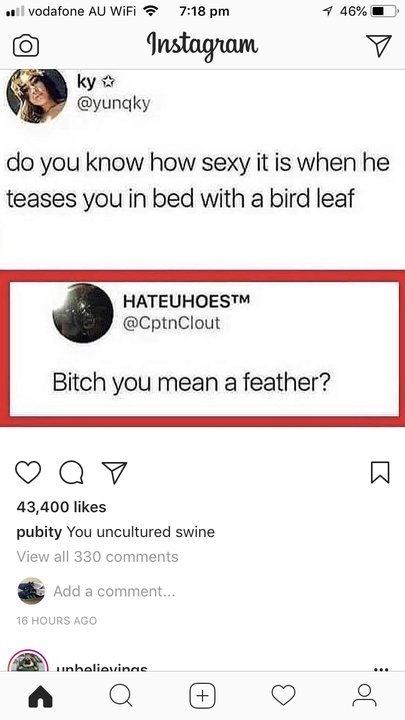The height and width of the screenshot is (720, 405).
Task: Open unbelievings story avatar
Action: 28,661
